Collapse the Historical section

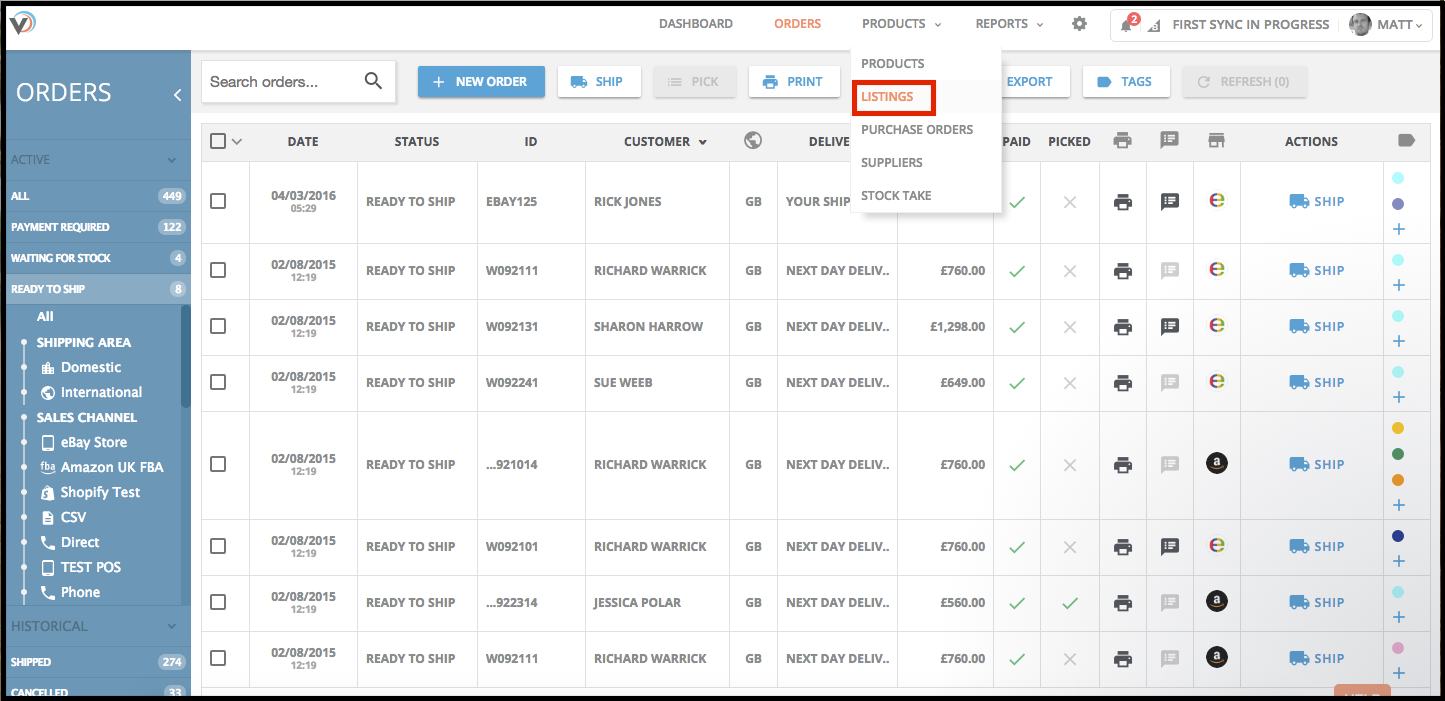pos(172,626)
